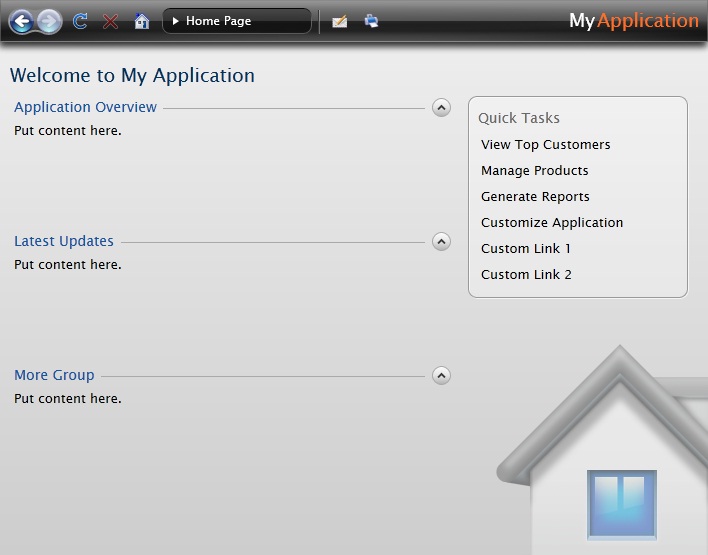Open View Top Customers quick task

pyautogui.click(x=545, y=145)
